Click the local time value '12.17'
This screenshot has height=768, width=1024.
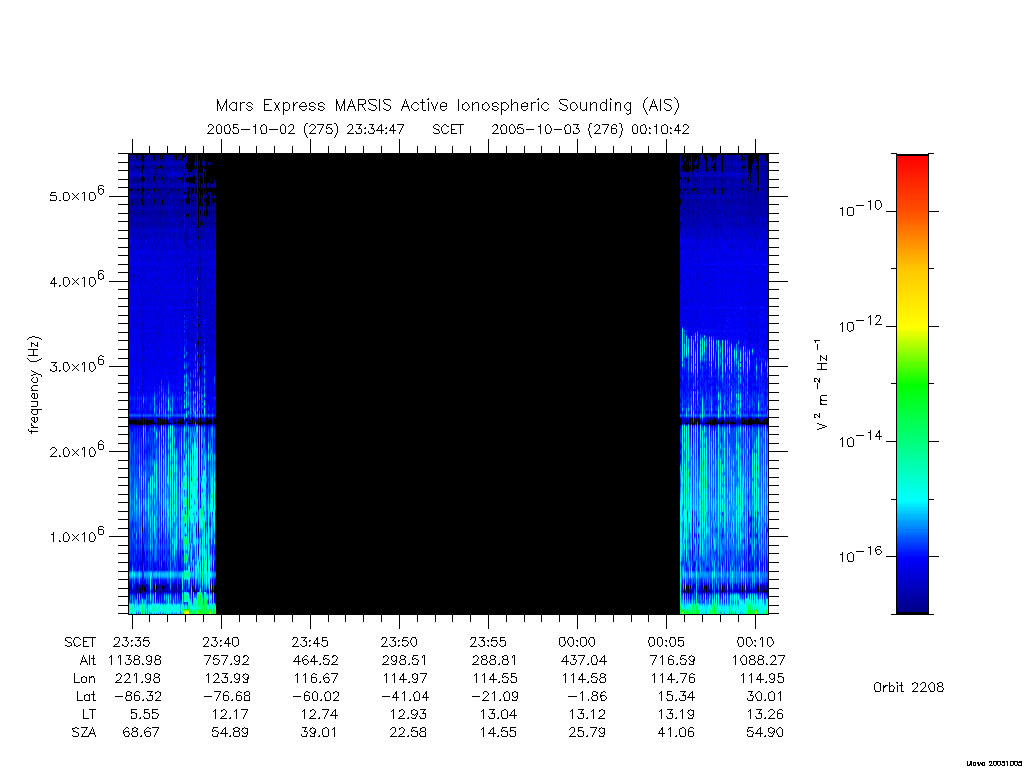pos(230,714)
